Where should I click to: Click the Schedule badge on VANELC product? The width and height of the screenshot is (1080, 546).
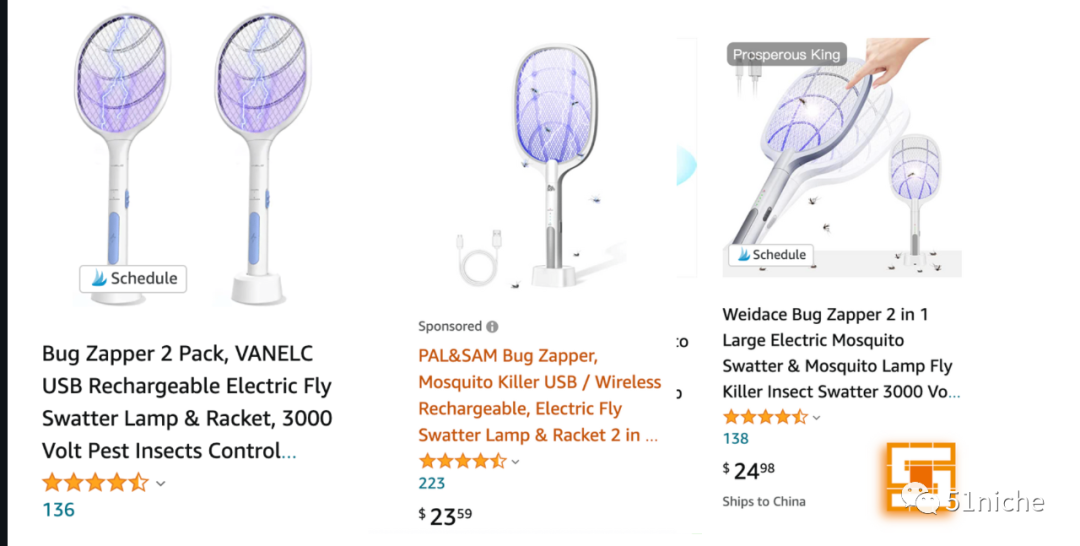pos(134,279)
